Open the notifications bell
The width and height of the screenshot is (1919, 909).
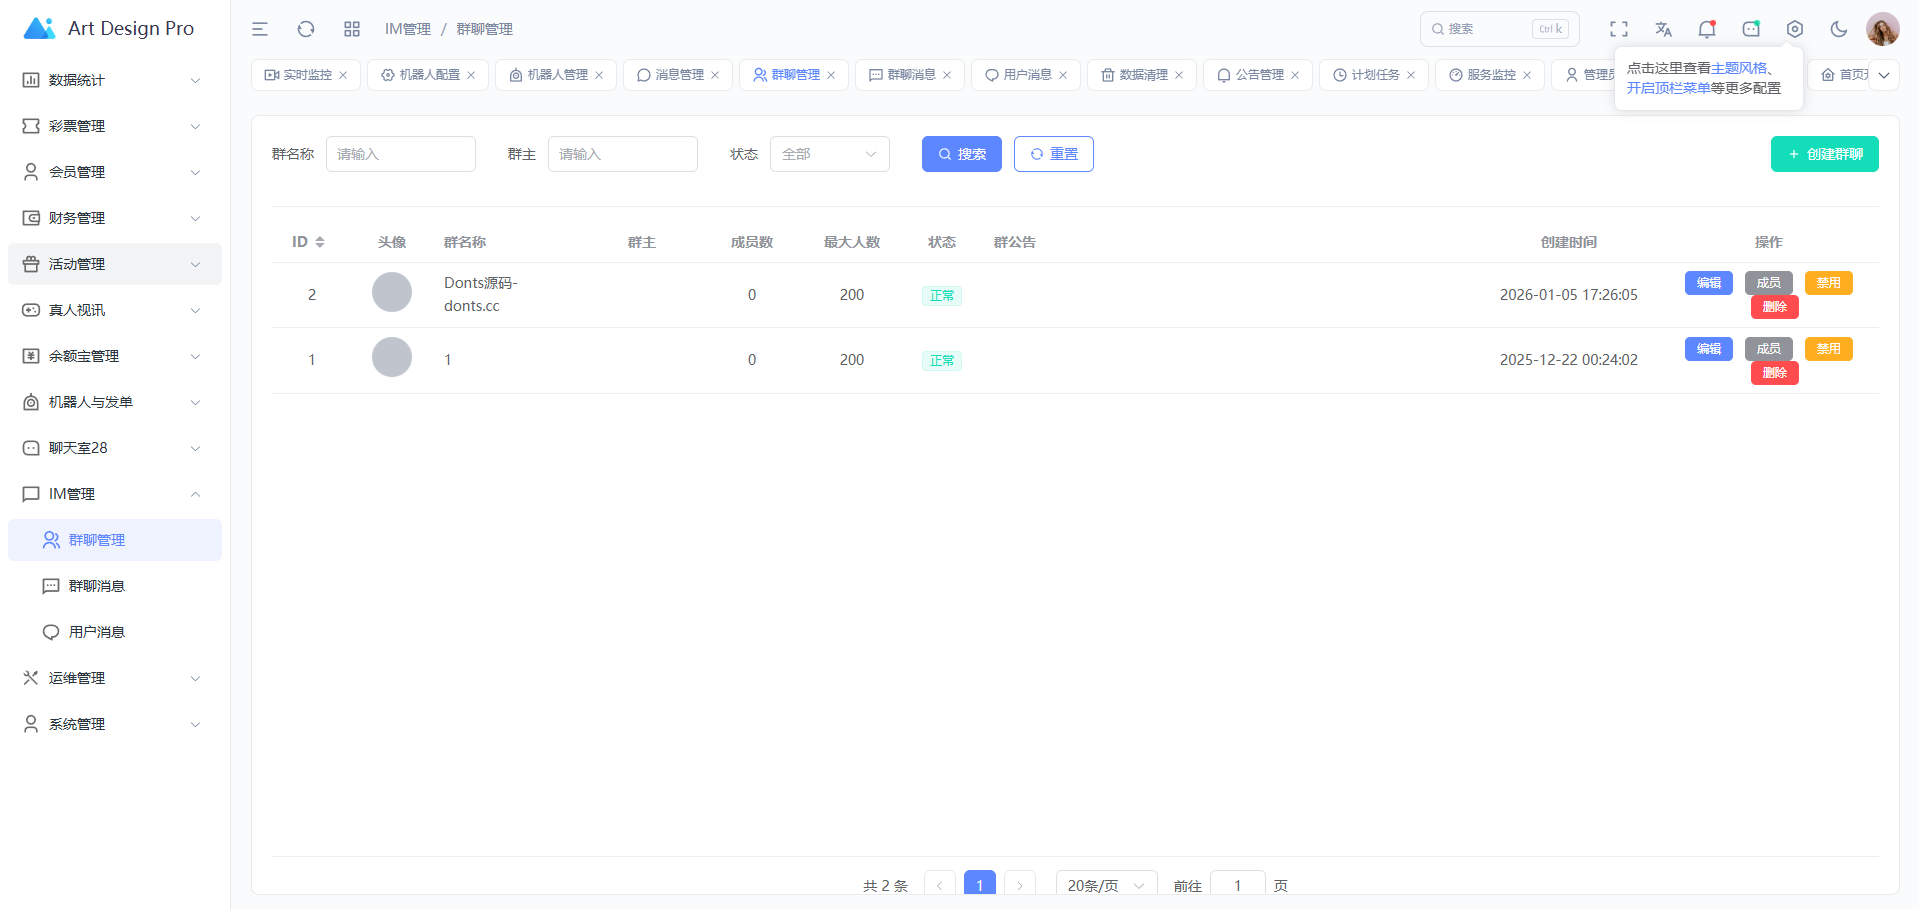tap(1707, 29)
